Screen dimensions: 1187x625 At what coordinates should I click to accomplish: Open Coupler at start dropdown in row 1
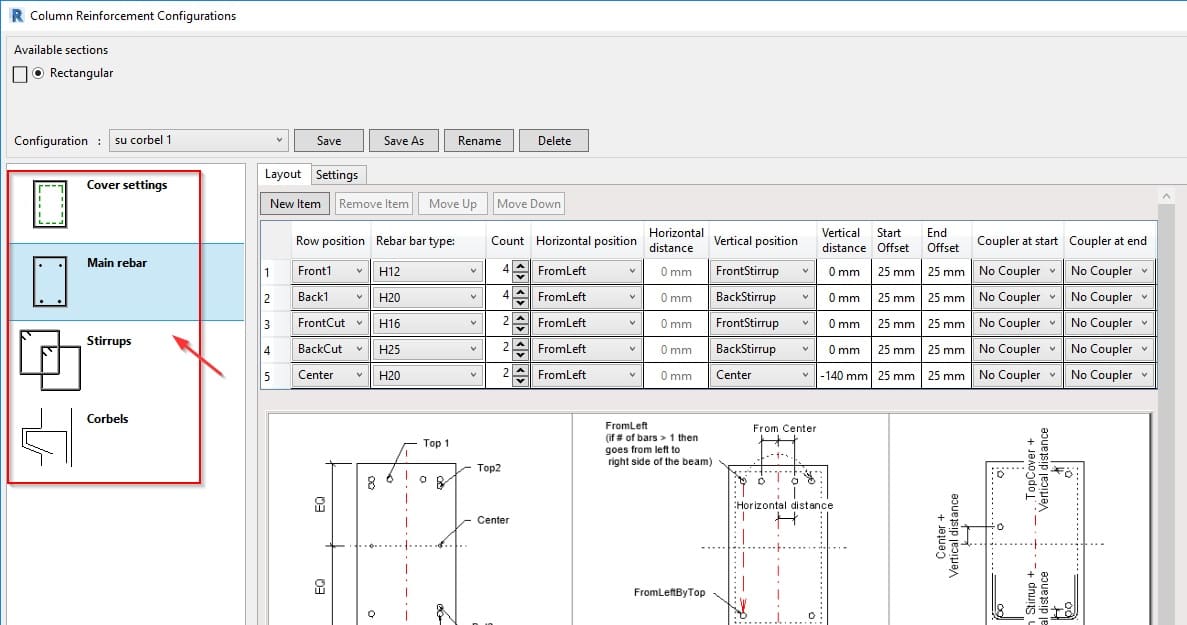pyautogui.click(x=1017, y=271)
